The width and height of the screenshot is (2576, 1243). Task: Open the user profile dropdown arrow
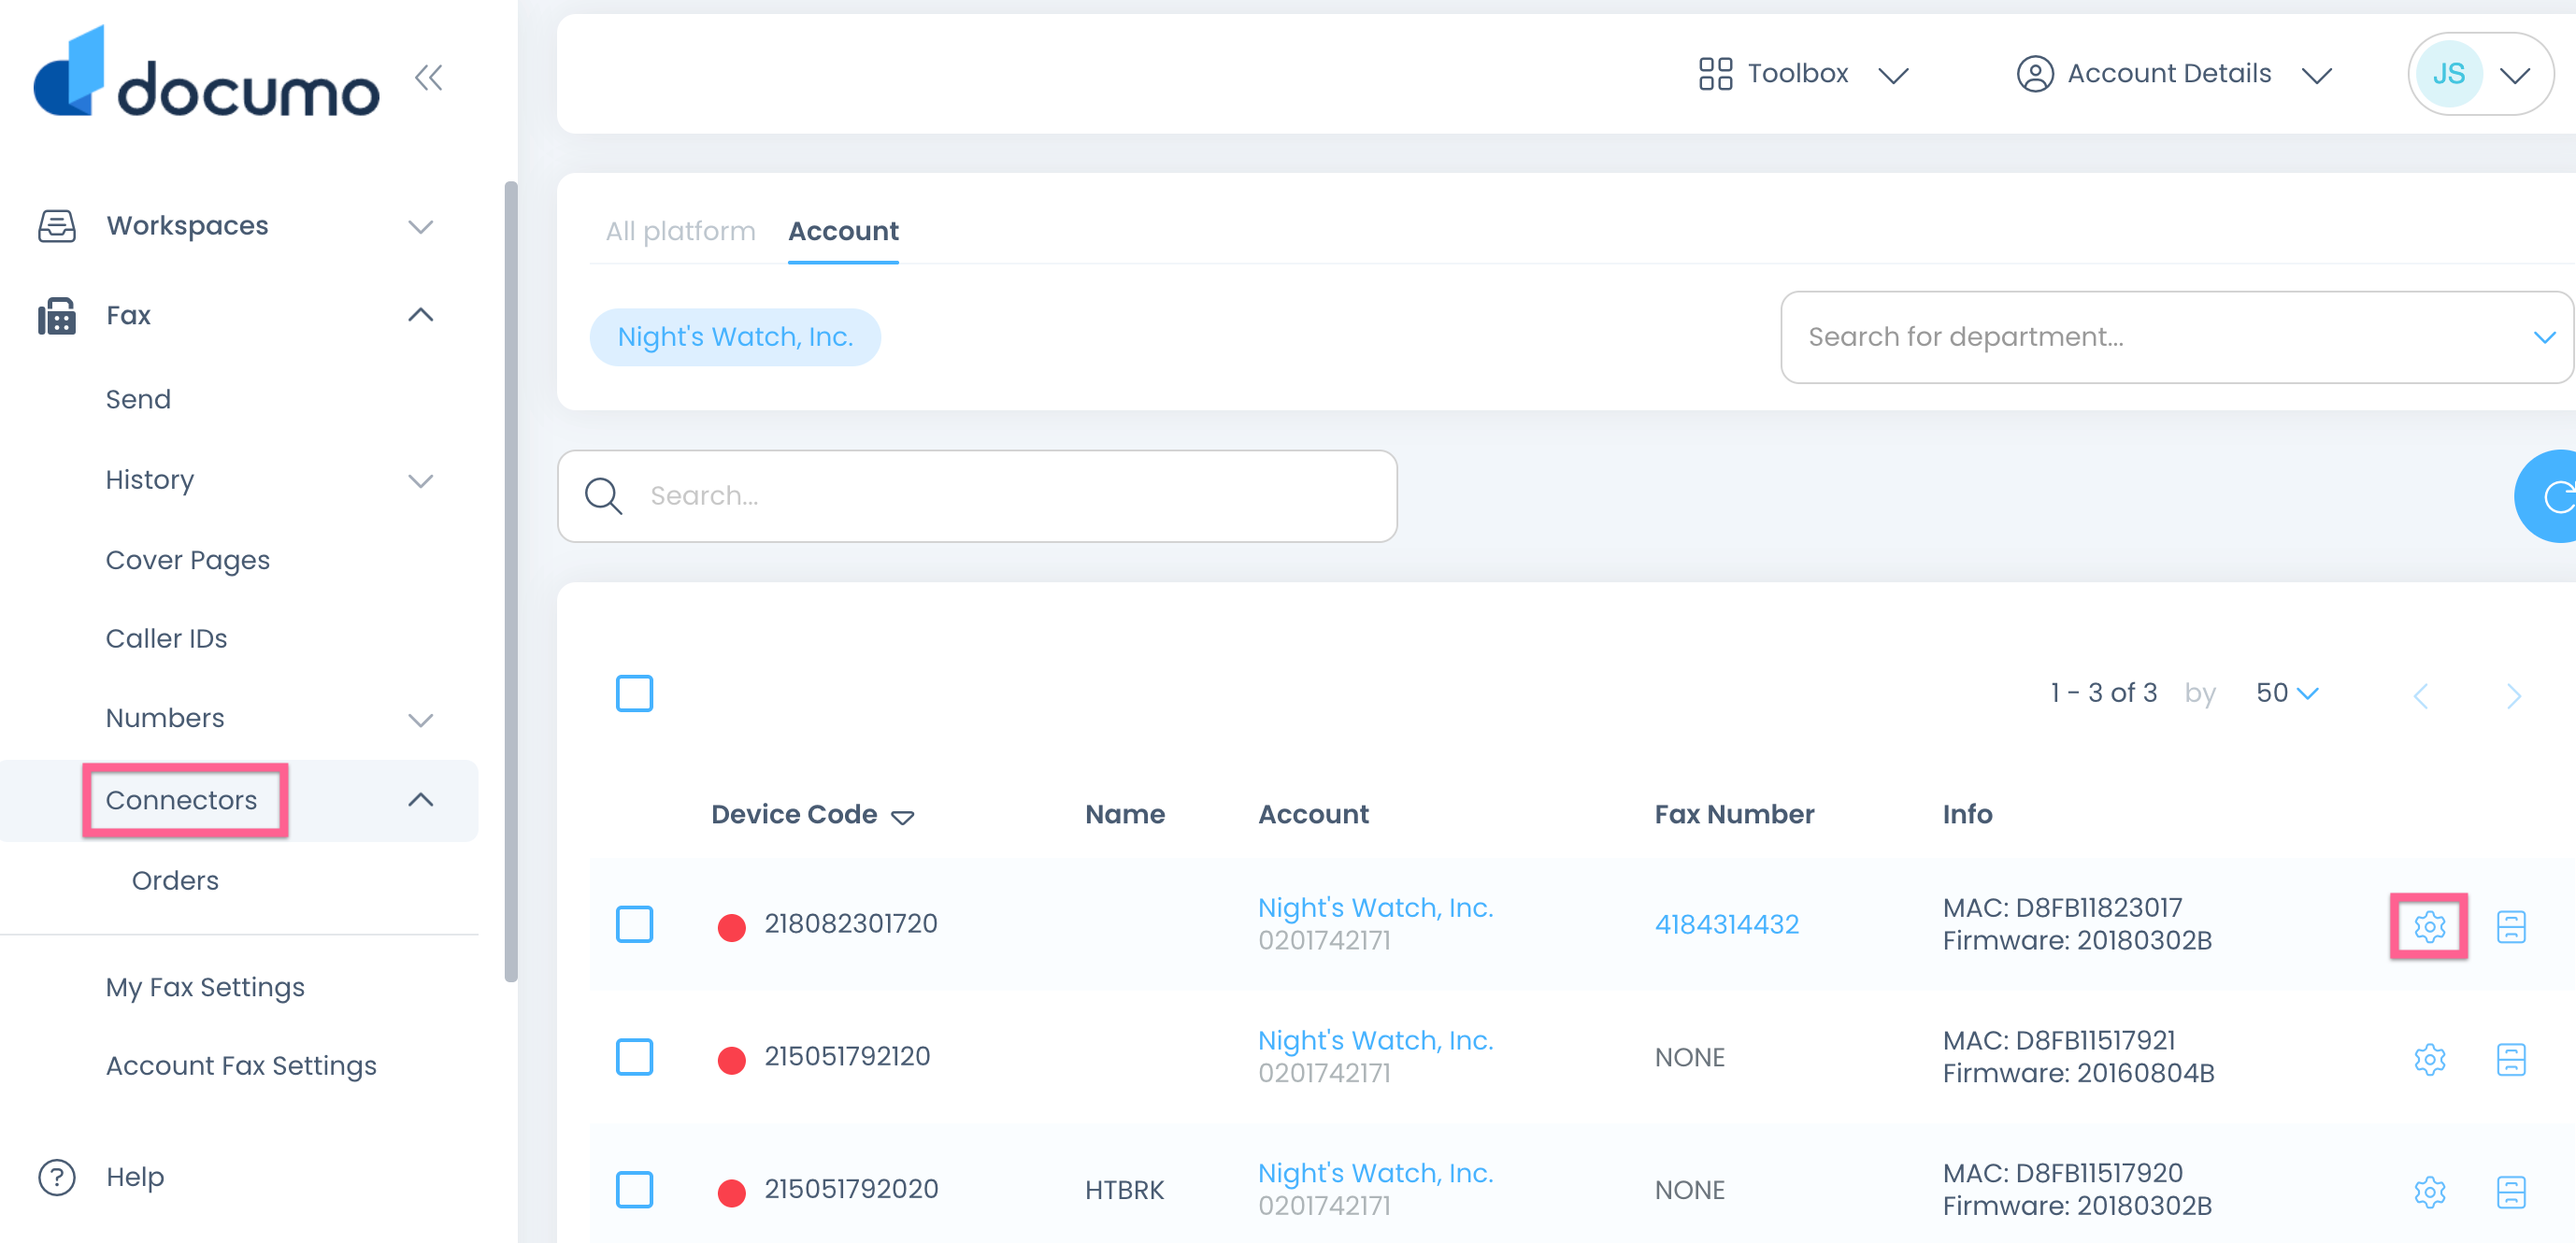pos(2514,76)
